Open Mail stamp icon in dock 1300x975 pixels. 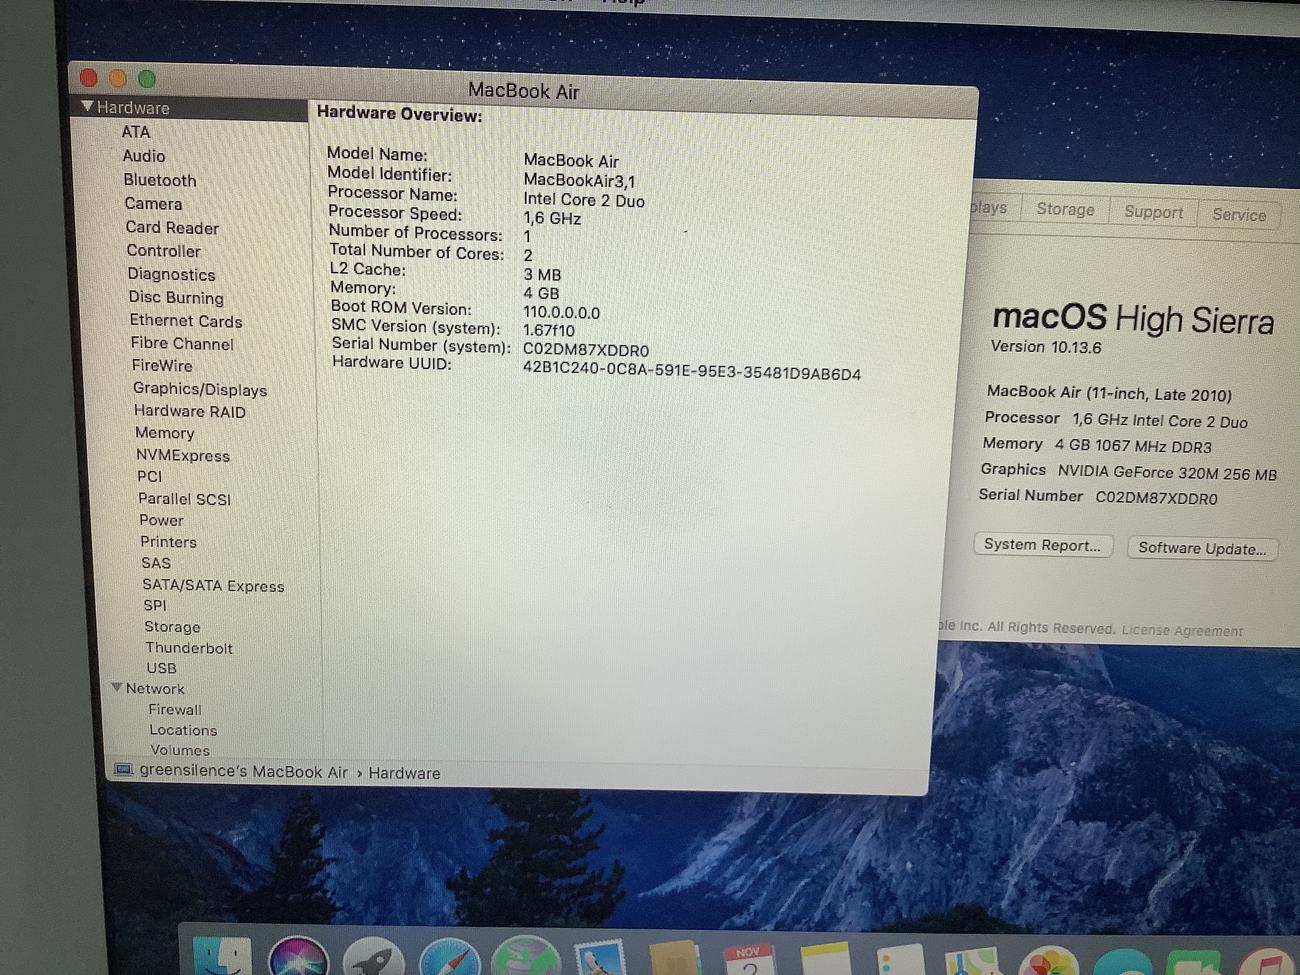(599, 960)
